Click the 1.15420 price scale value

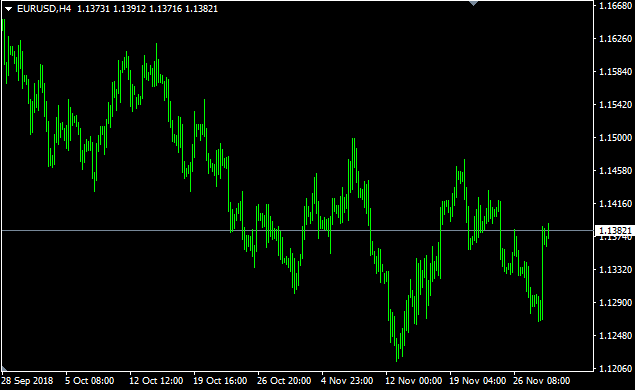coord(615,104)
